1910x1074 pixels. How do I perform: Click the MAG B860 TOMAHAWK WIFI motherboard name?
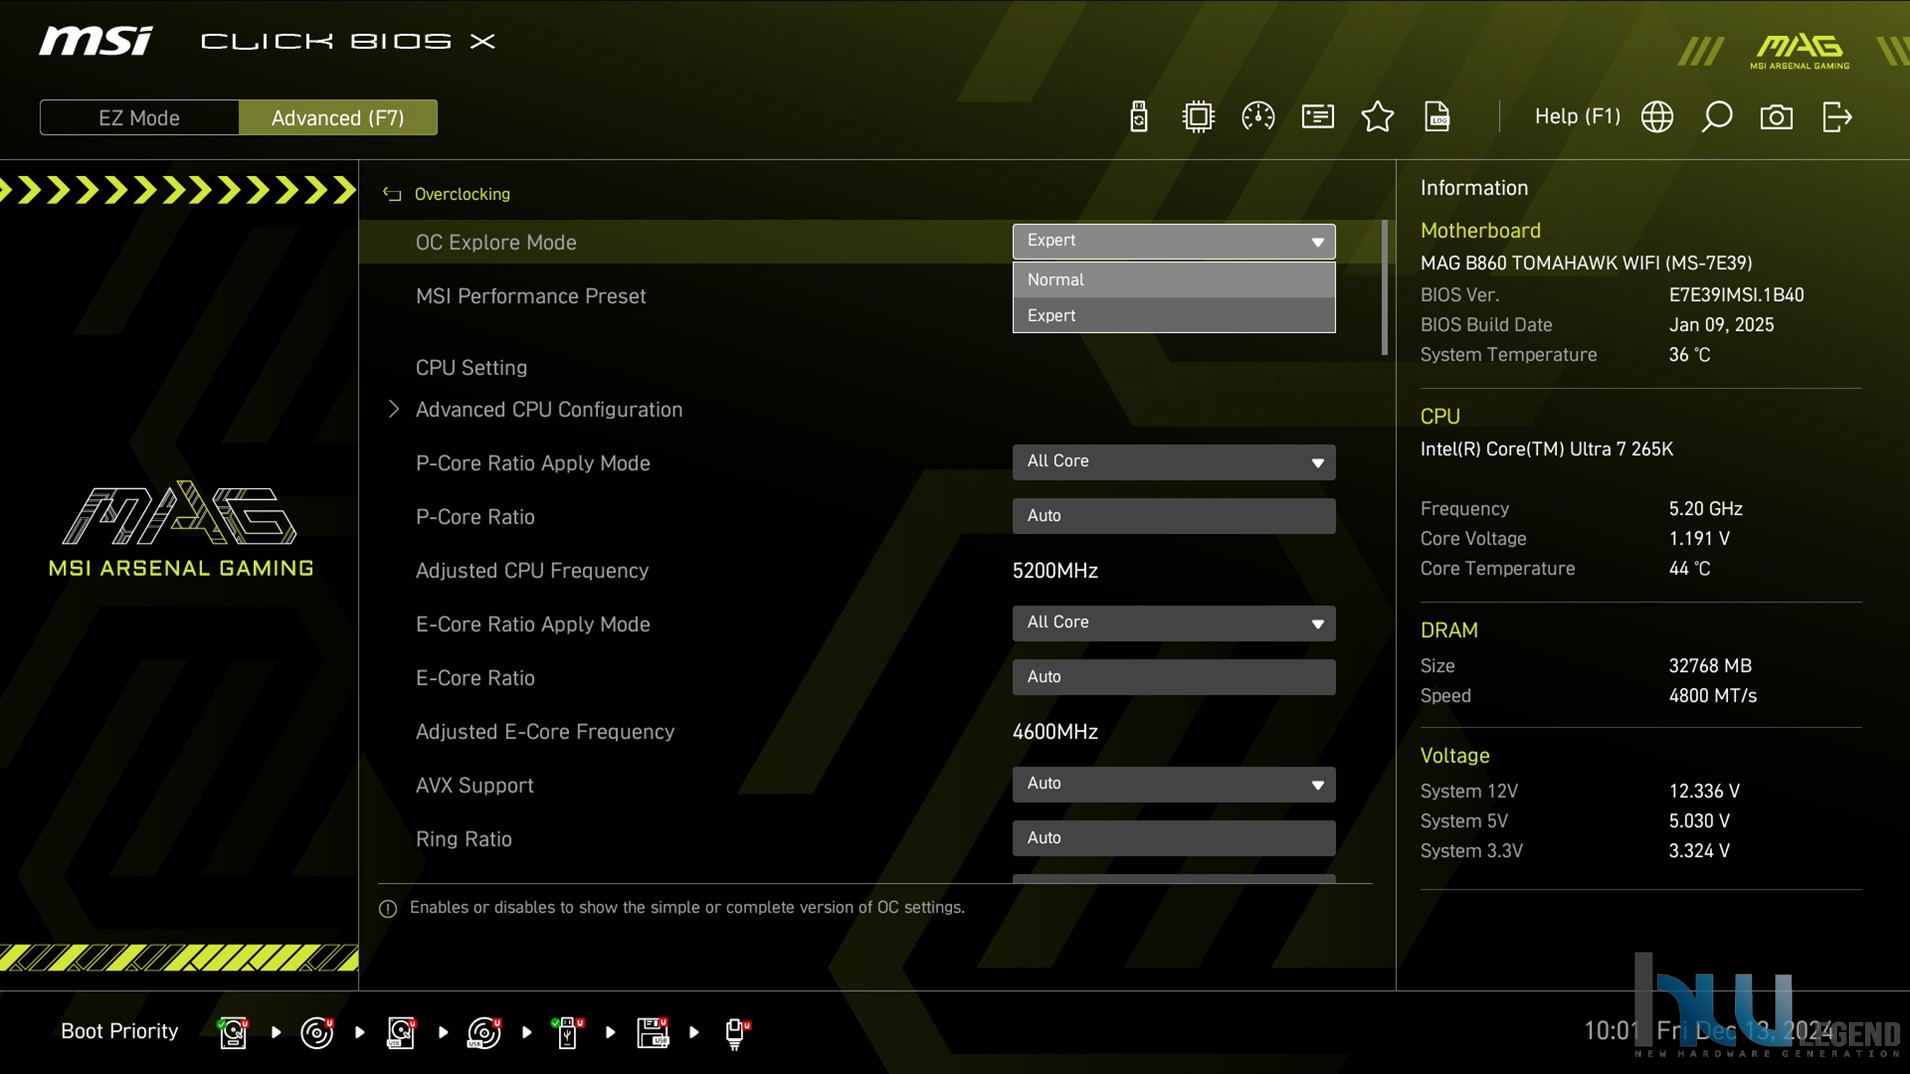point(1586,263)
